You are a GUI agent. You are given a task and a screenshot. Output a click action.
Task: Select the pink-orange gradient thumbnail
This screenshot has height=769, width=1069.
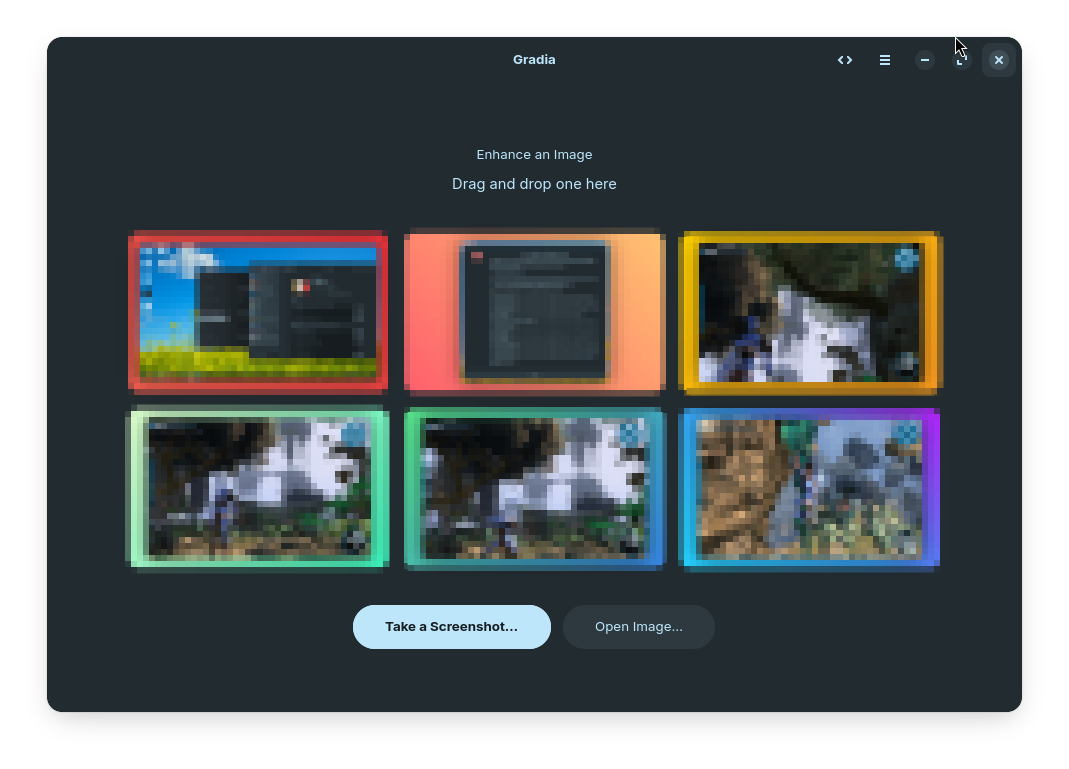coord(534,311)
